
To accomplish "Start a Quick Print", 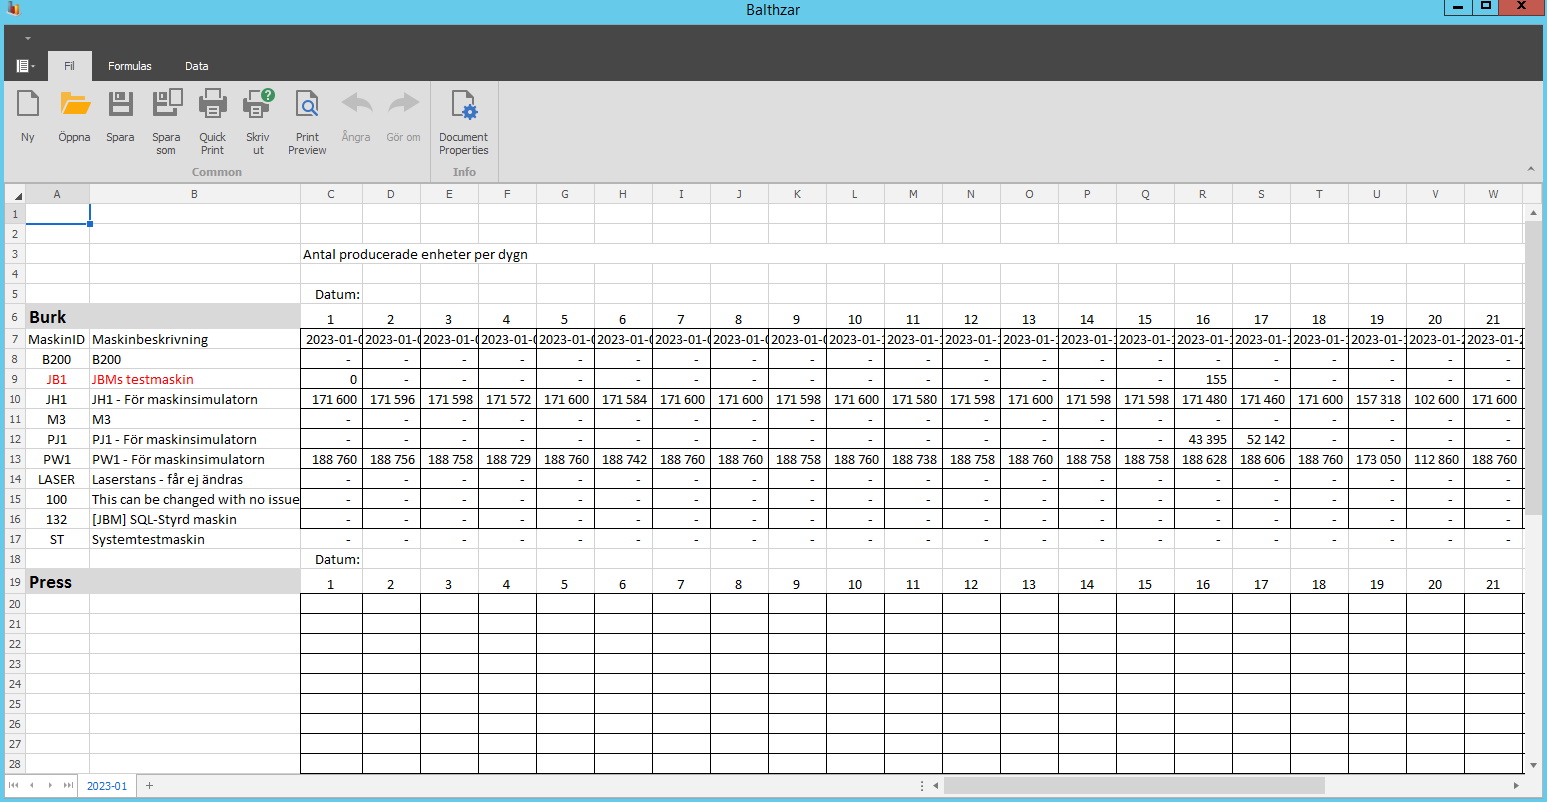I will coord(212,115).
